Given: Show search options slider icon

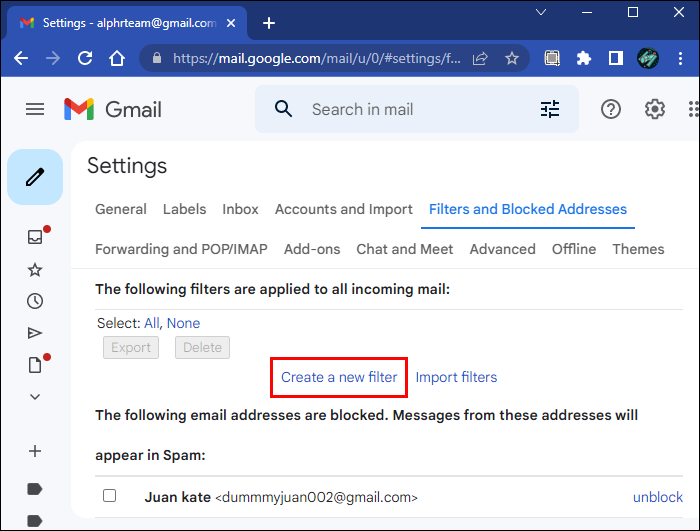Looking at the screenshot, I should click(550, 109).
